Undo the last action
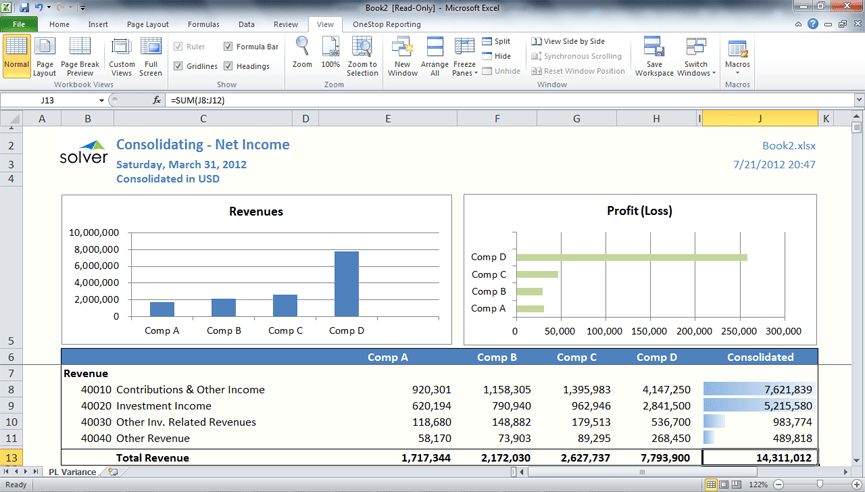Screen dimensions: 865x492 click(x=39, y=8)
